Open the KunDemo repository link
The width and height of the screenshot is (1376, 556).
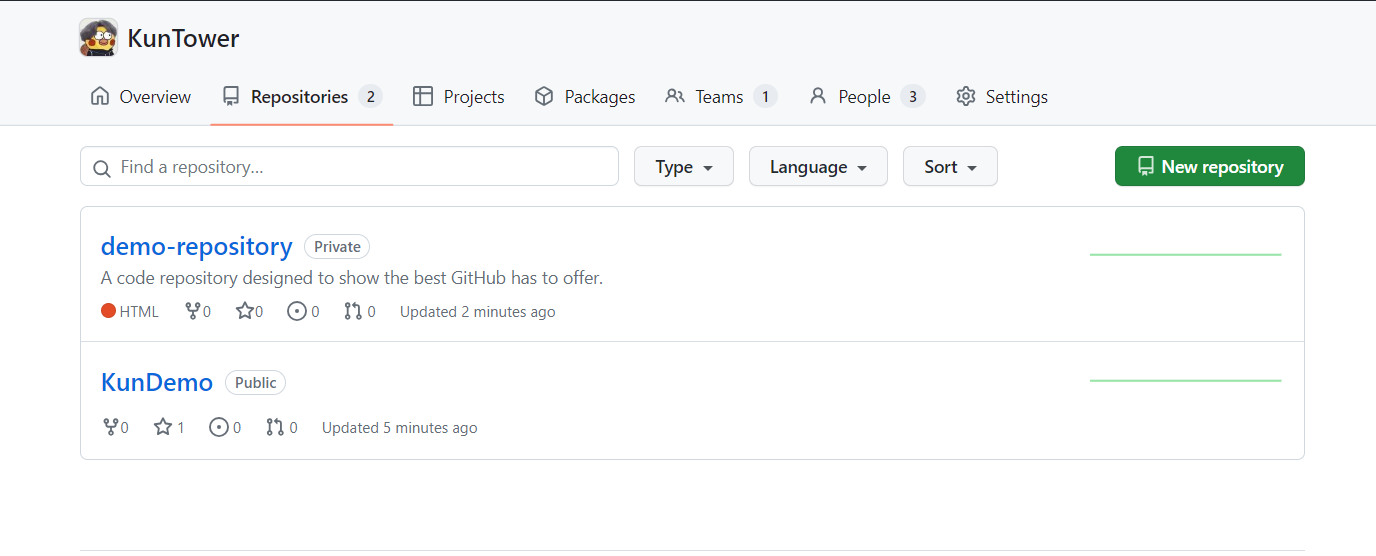[x=157, y=382]
